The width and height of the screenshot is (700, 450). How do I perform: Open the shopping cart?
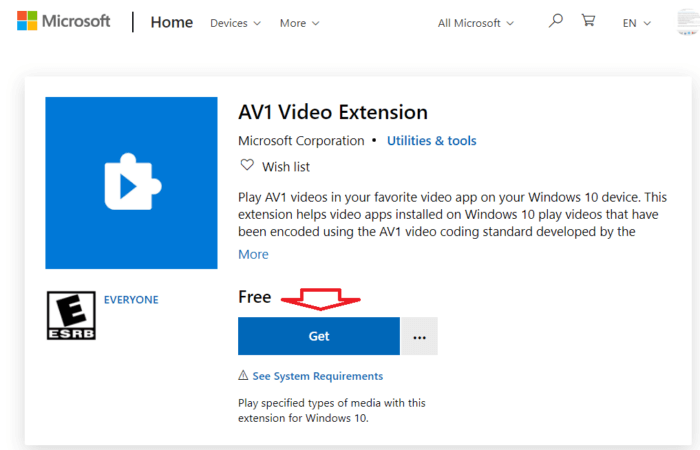coord(588,20)
